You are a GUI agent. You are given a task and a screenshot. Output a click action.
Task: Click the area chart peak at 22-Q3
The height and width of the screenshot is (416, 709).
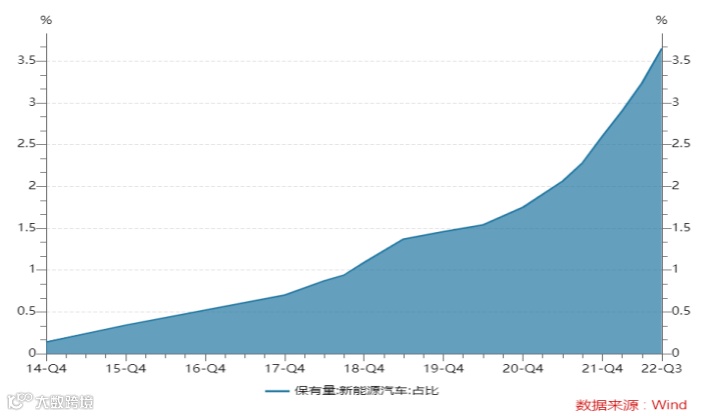[x=662, y=48]
